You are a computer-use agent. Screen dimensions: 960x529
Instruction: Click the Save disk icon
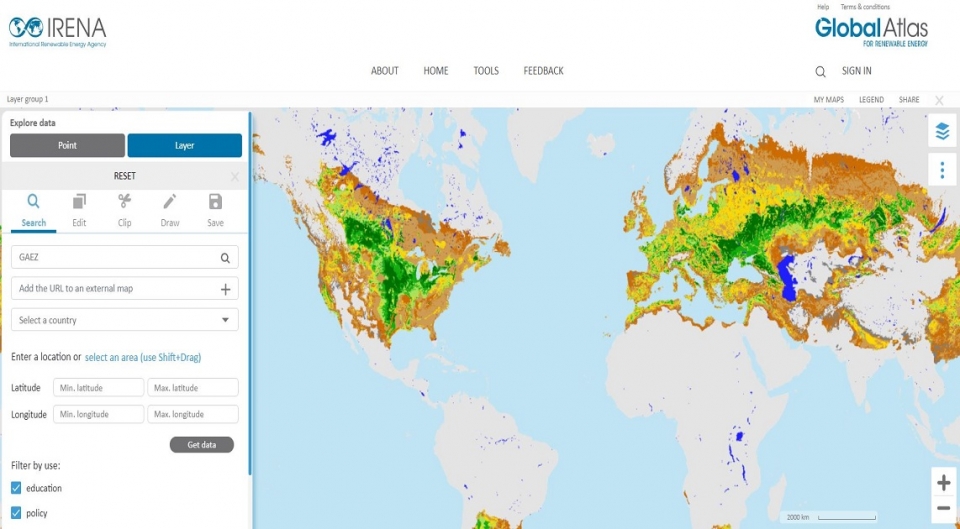click(215, 202)
